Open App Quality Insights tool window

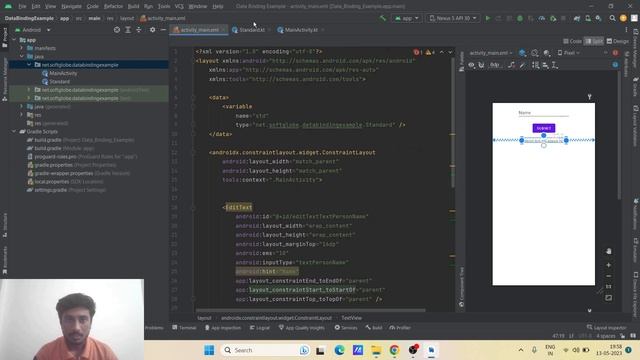click(x=302, y=328)
